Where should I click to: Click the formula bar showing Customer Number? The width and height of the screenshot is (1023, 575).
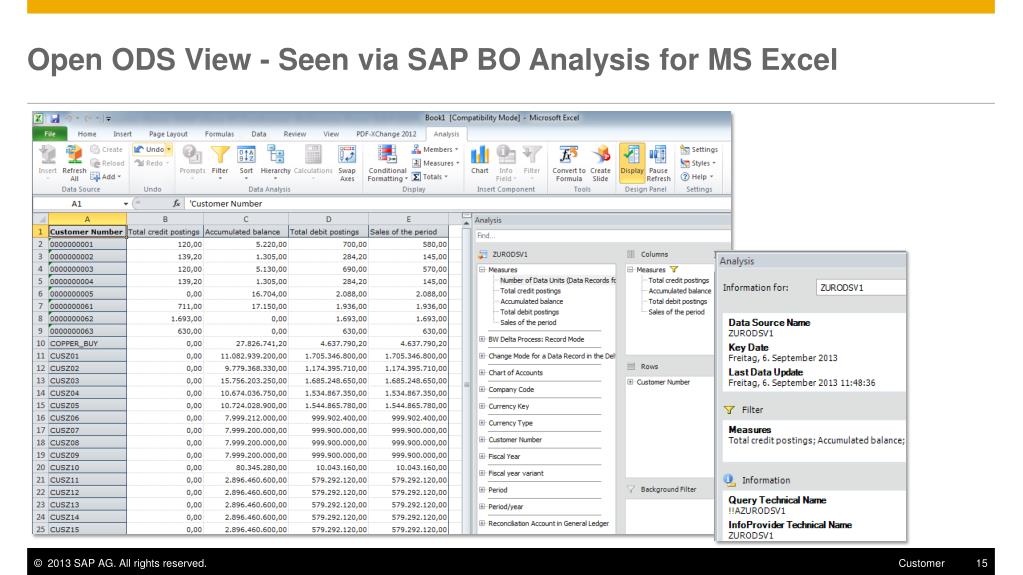pos(457,204)
